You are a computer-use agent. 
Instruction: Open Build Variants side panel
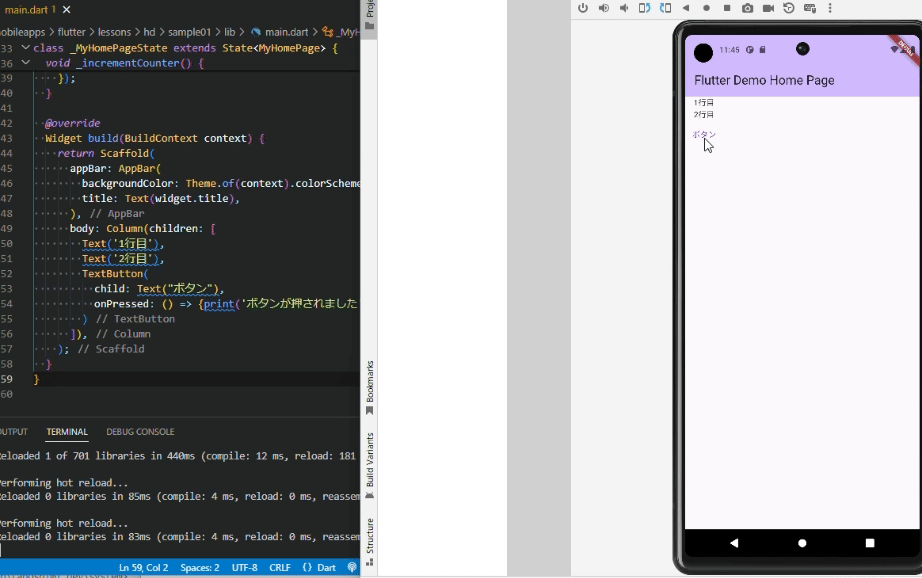[369, 464]
